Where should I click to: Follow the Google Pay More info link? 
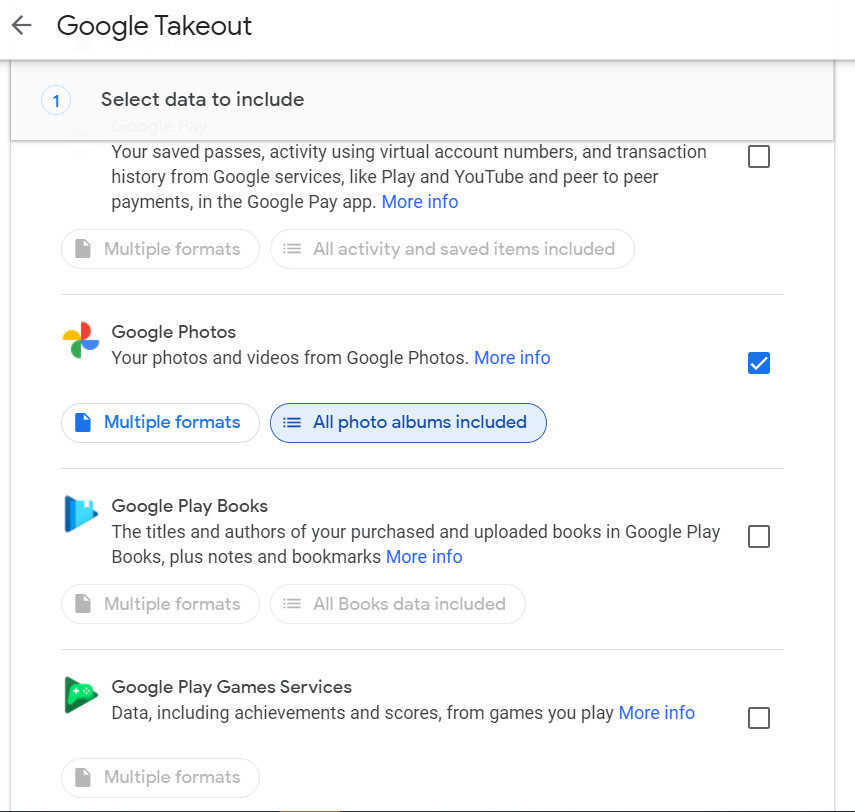pyautogui.click(x=420, y=202)
